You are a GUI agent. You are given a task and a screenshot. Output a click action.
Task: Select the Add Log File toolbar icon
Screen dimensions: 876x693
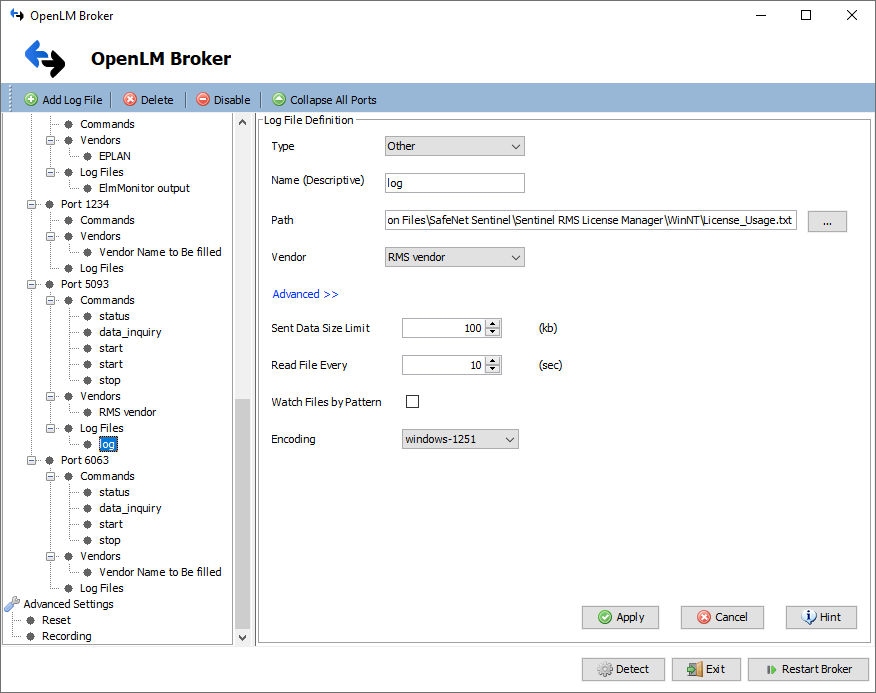point(30,99)
